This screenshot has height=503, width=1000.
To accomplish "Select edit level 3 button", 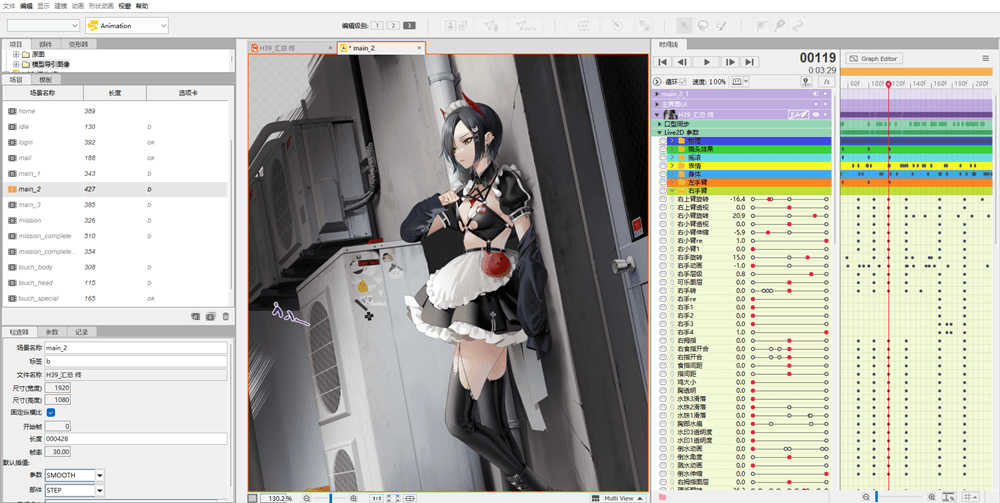I will click(x=409, y=26).
